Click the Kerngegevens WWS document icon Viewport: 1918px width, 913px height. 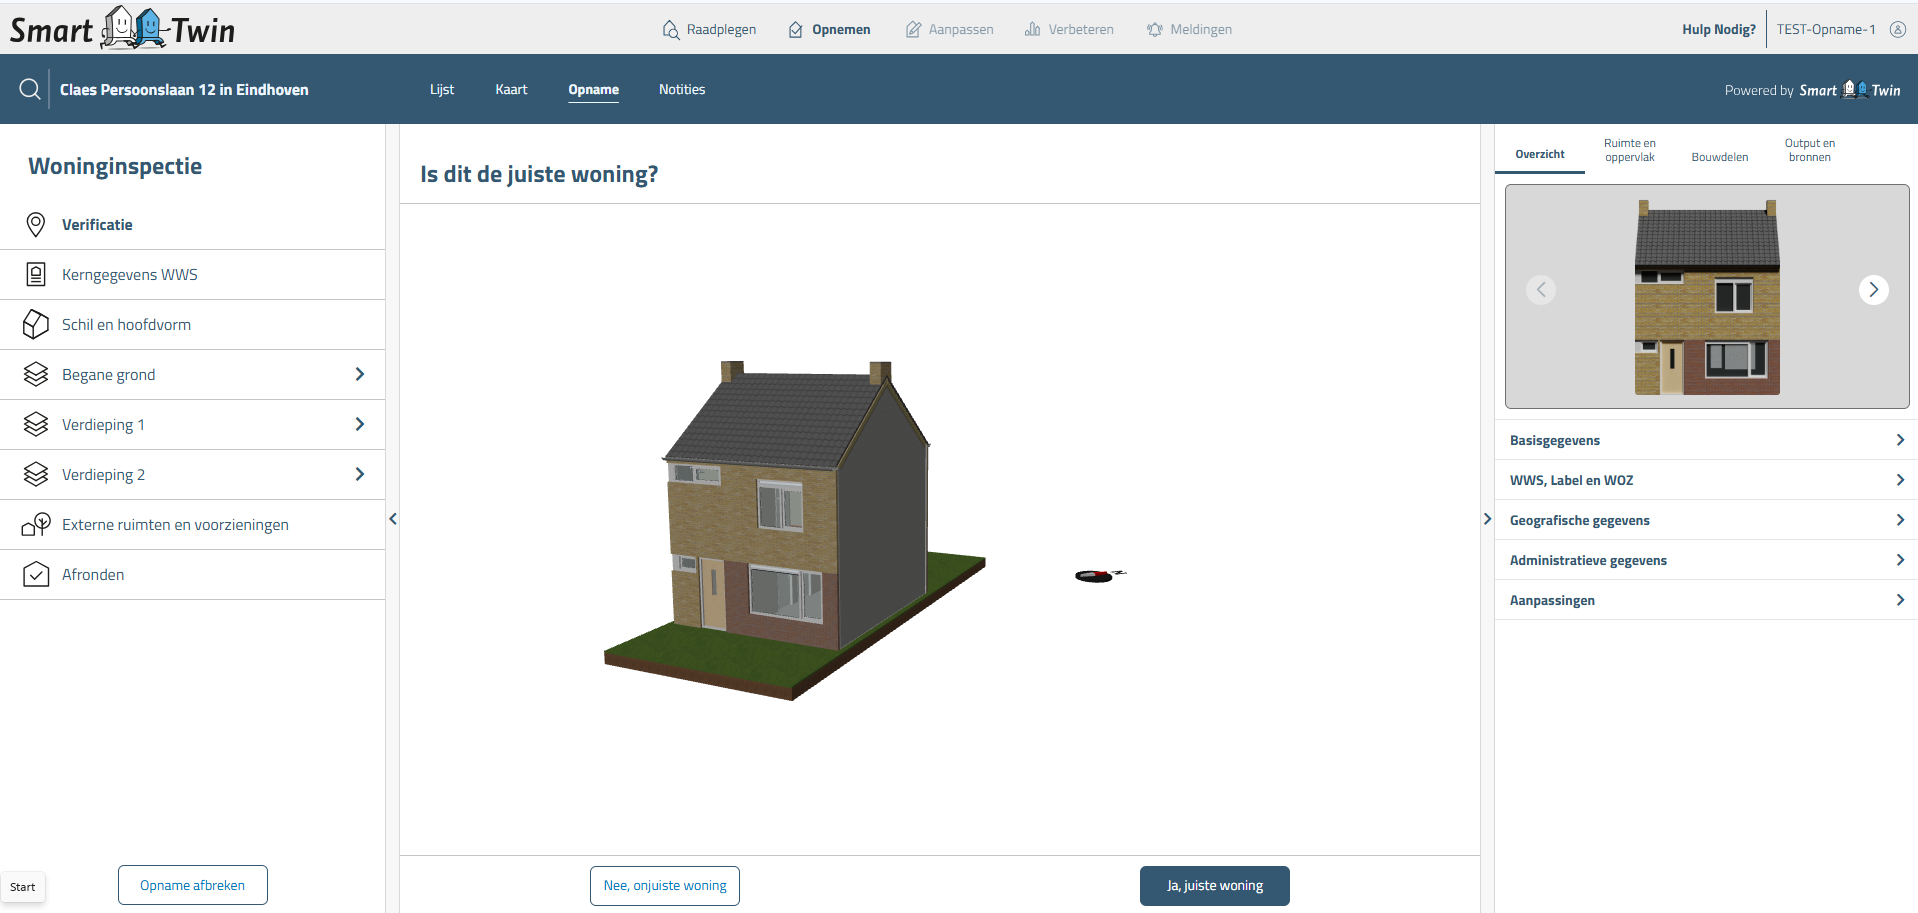click(36, 275)
